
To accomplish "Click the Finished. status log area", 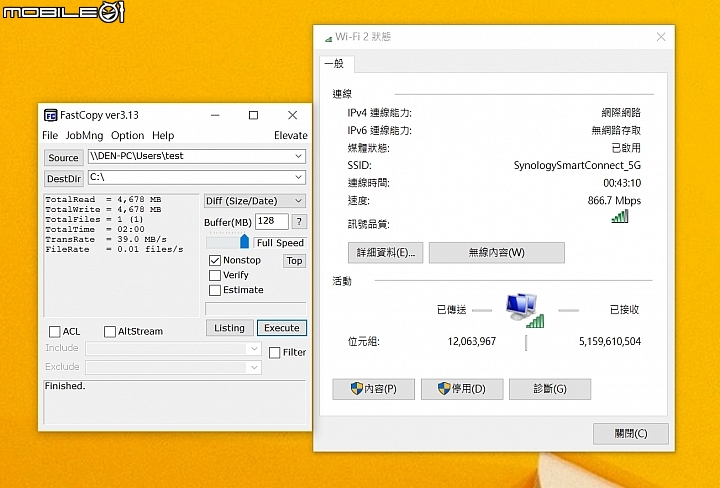I will click(174, 402).
